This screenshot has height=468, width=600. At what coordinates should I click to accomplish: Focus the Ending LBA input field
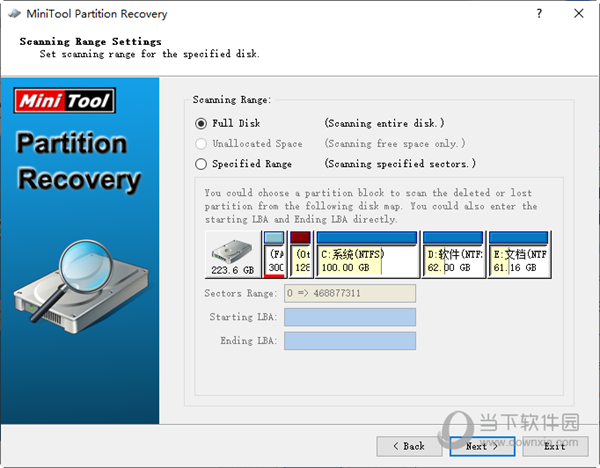pyautogui.click(x=350, y=341)
